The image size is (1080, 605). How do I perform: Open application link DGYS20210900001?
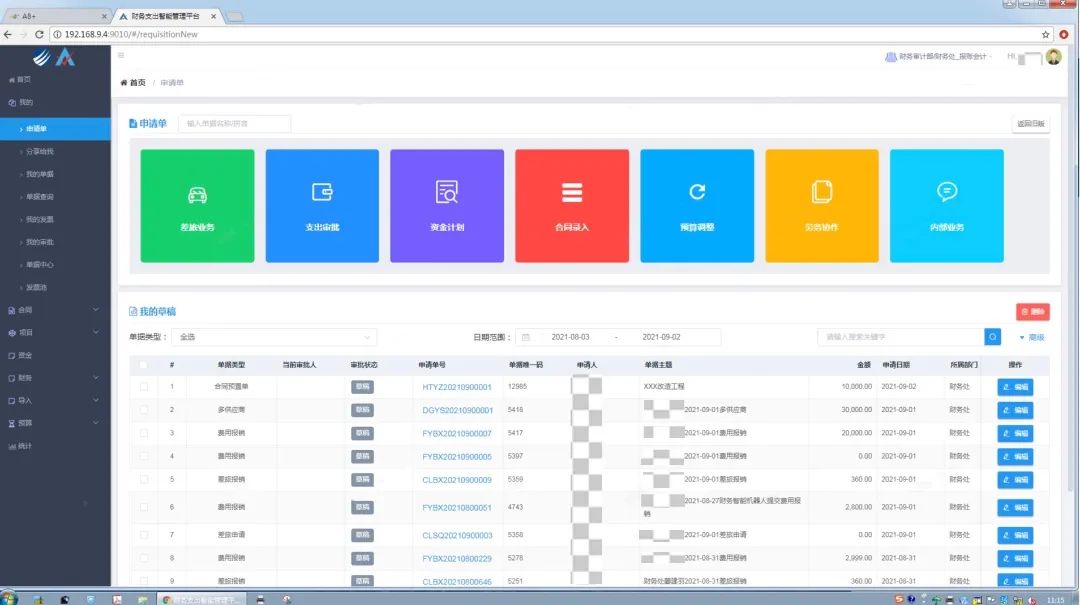[457, 410]
